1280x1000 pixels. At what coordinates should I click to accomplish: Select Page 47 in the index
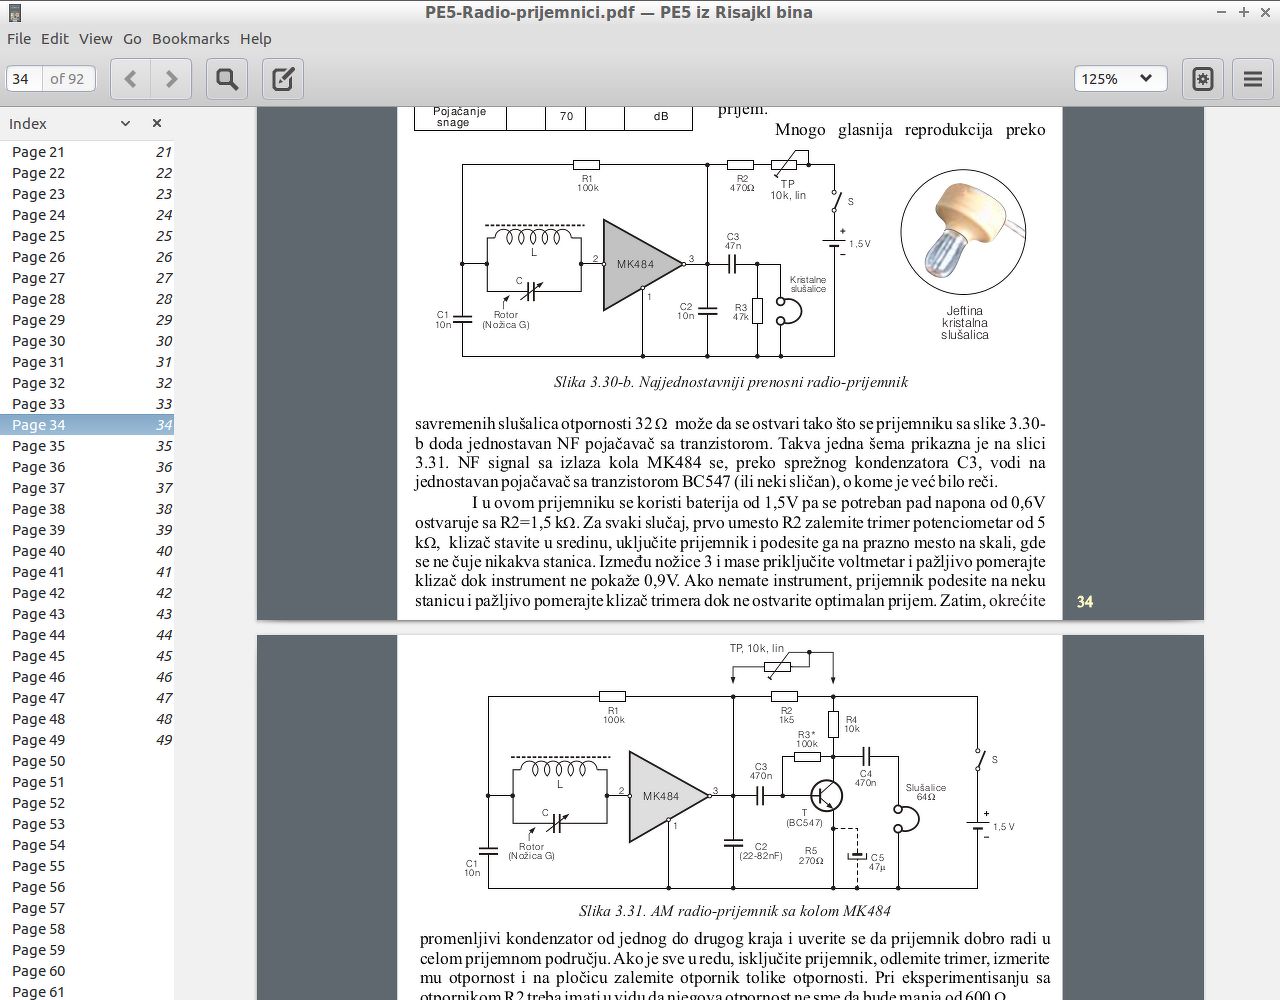[x=87, y=698]
